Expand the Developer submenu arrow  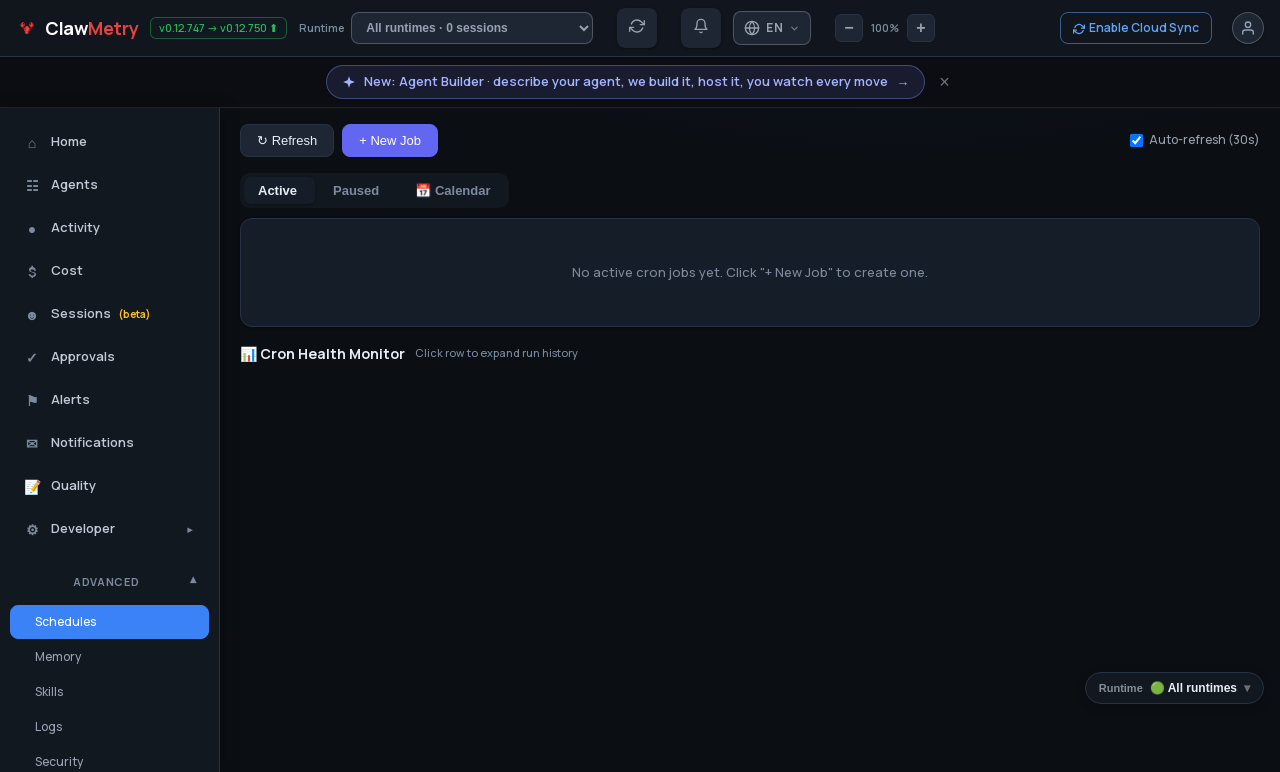coord(190,529)
